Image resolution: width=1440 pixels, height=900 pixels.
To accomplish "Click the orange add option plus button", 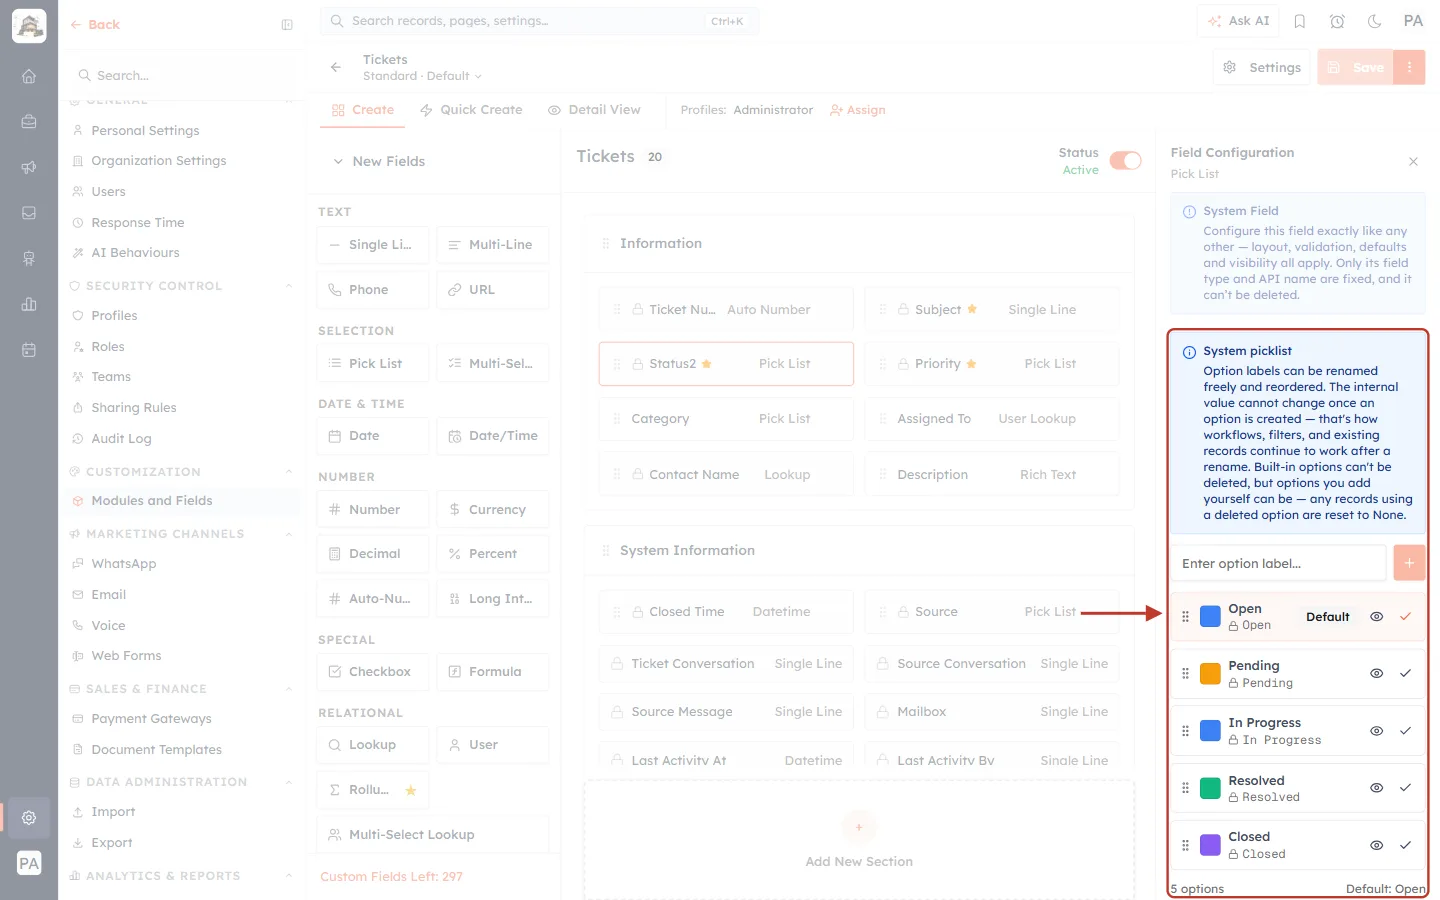I will (1409, 563).
